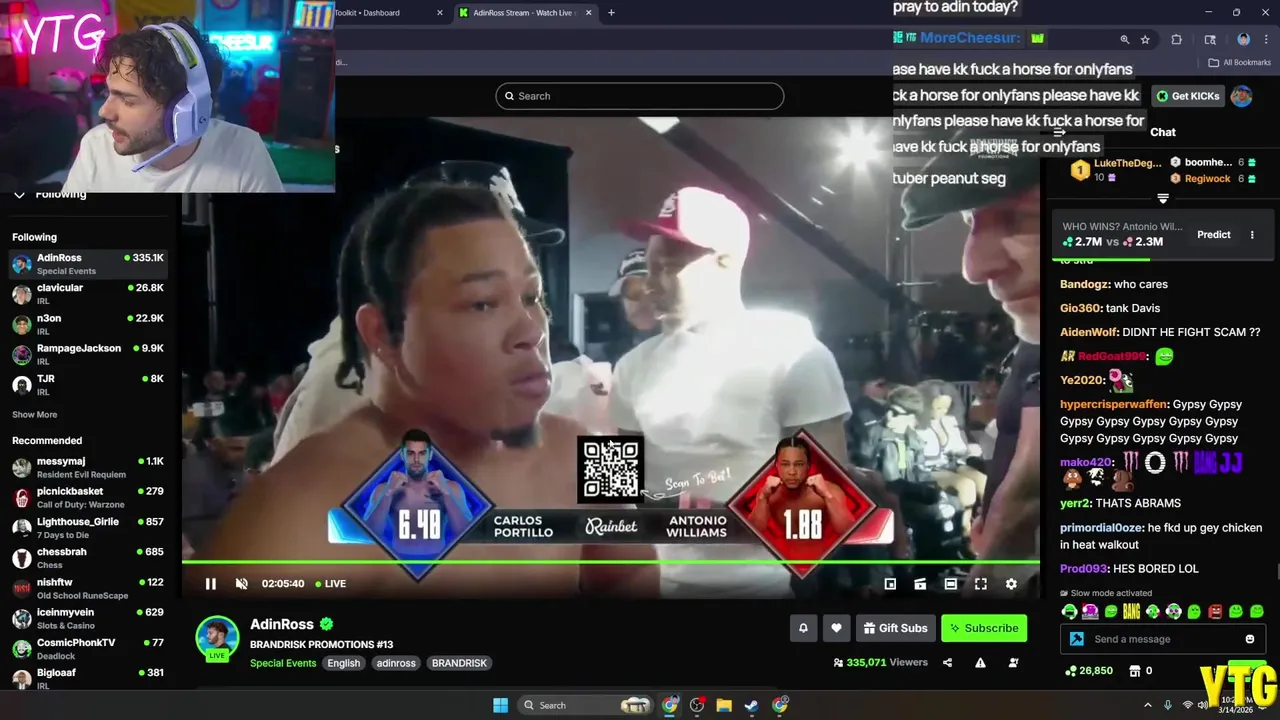Open the mini player icon in video controls
Viewport: 1280px width, 720px height.
point(890,584)
